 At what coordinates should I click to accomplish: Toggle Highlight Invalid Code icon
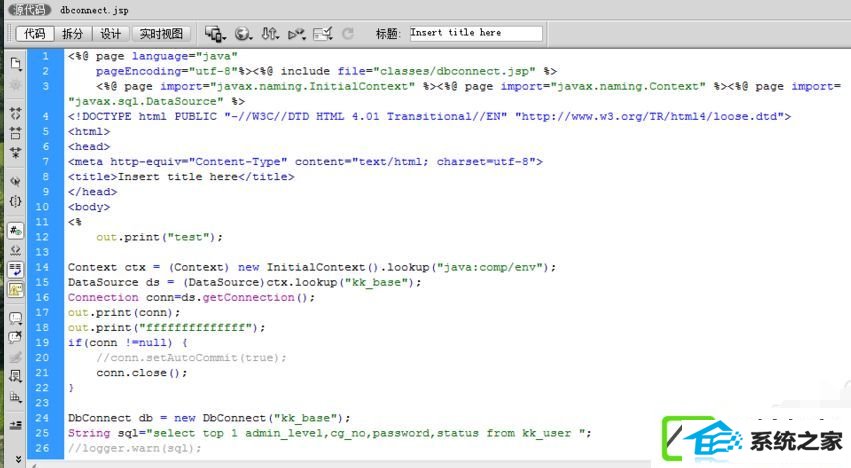pos(16,250)
